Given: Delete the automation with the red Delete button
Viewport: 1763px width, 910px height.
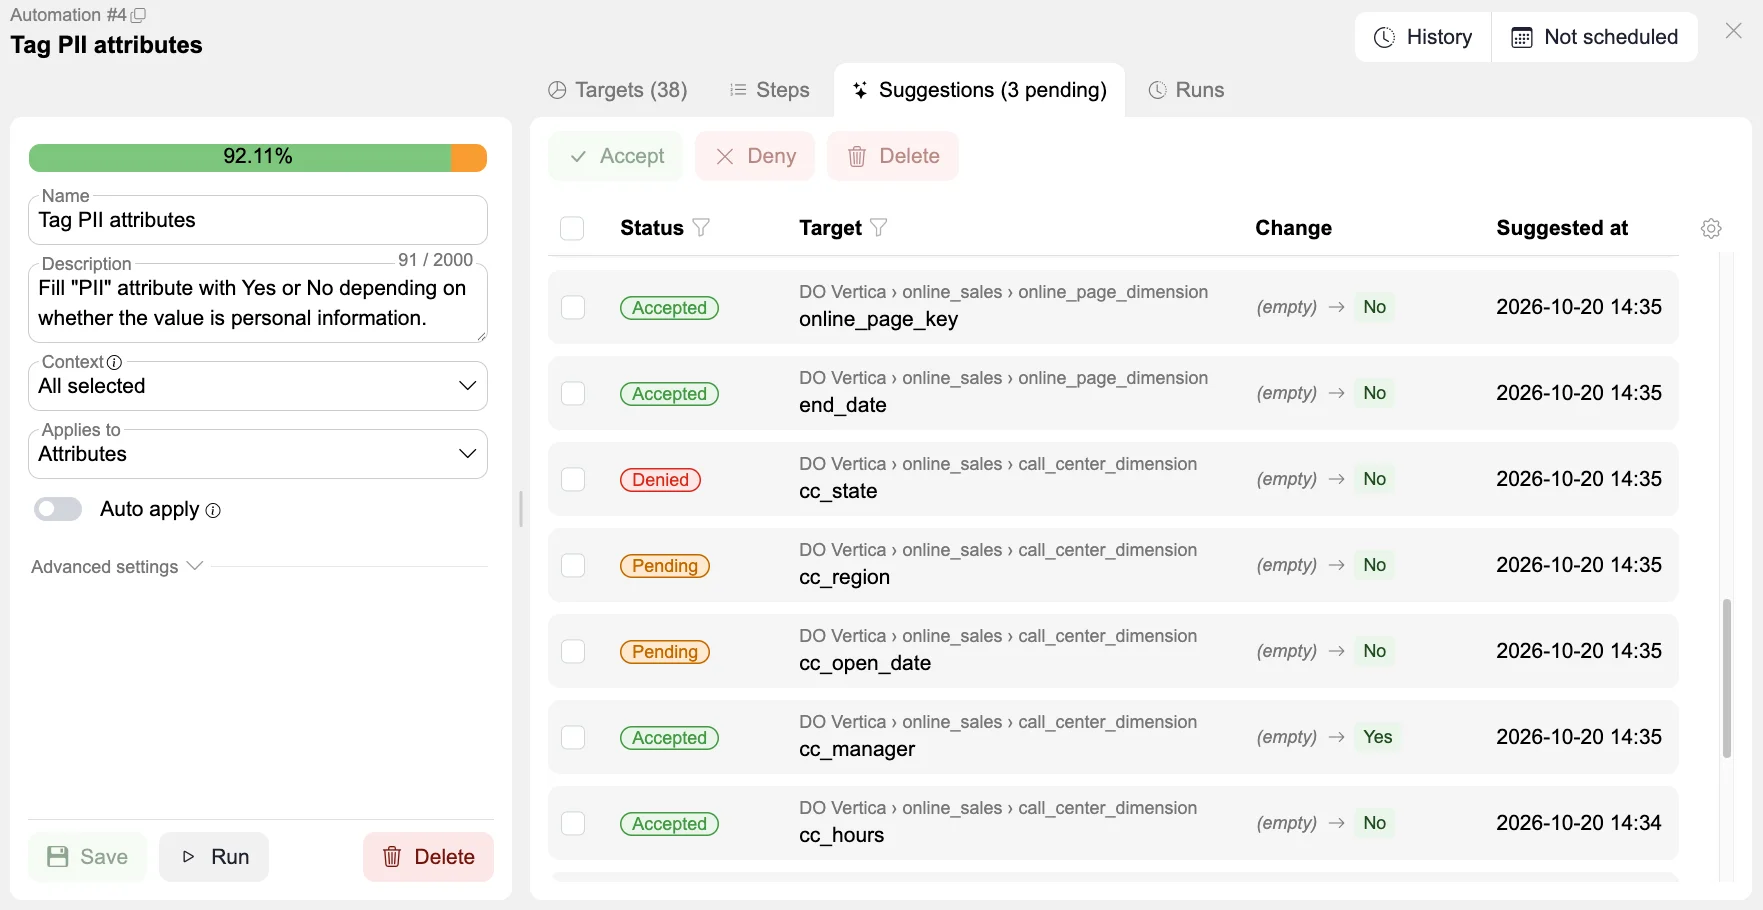Looking at the screenshot, I should (428, 857).
